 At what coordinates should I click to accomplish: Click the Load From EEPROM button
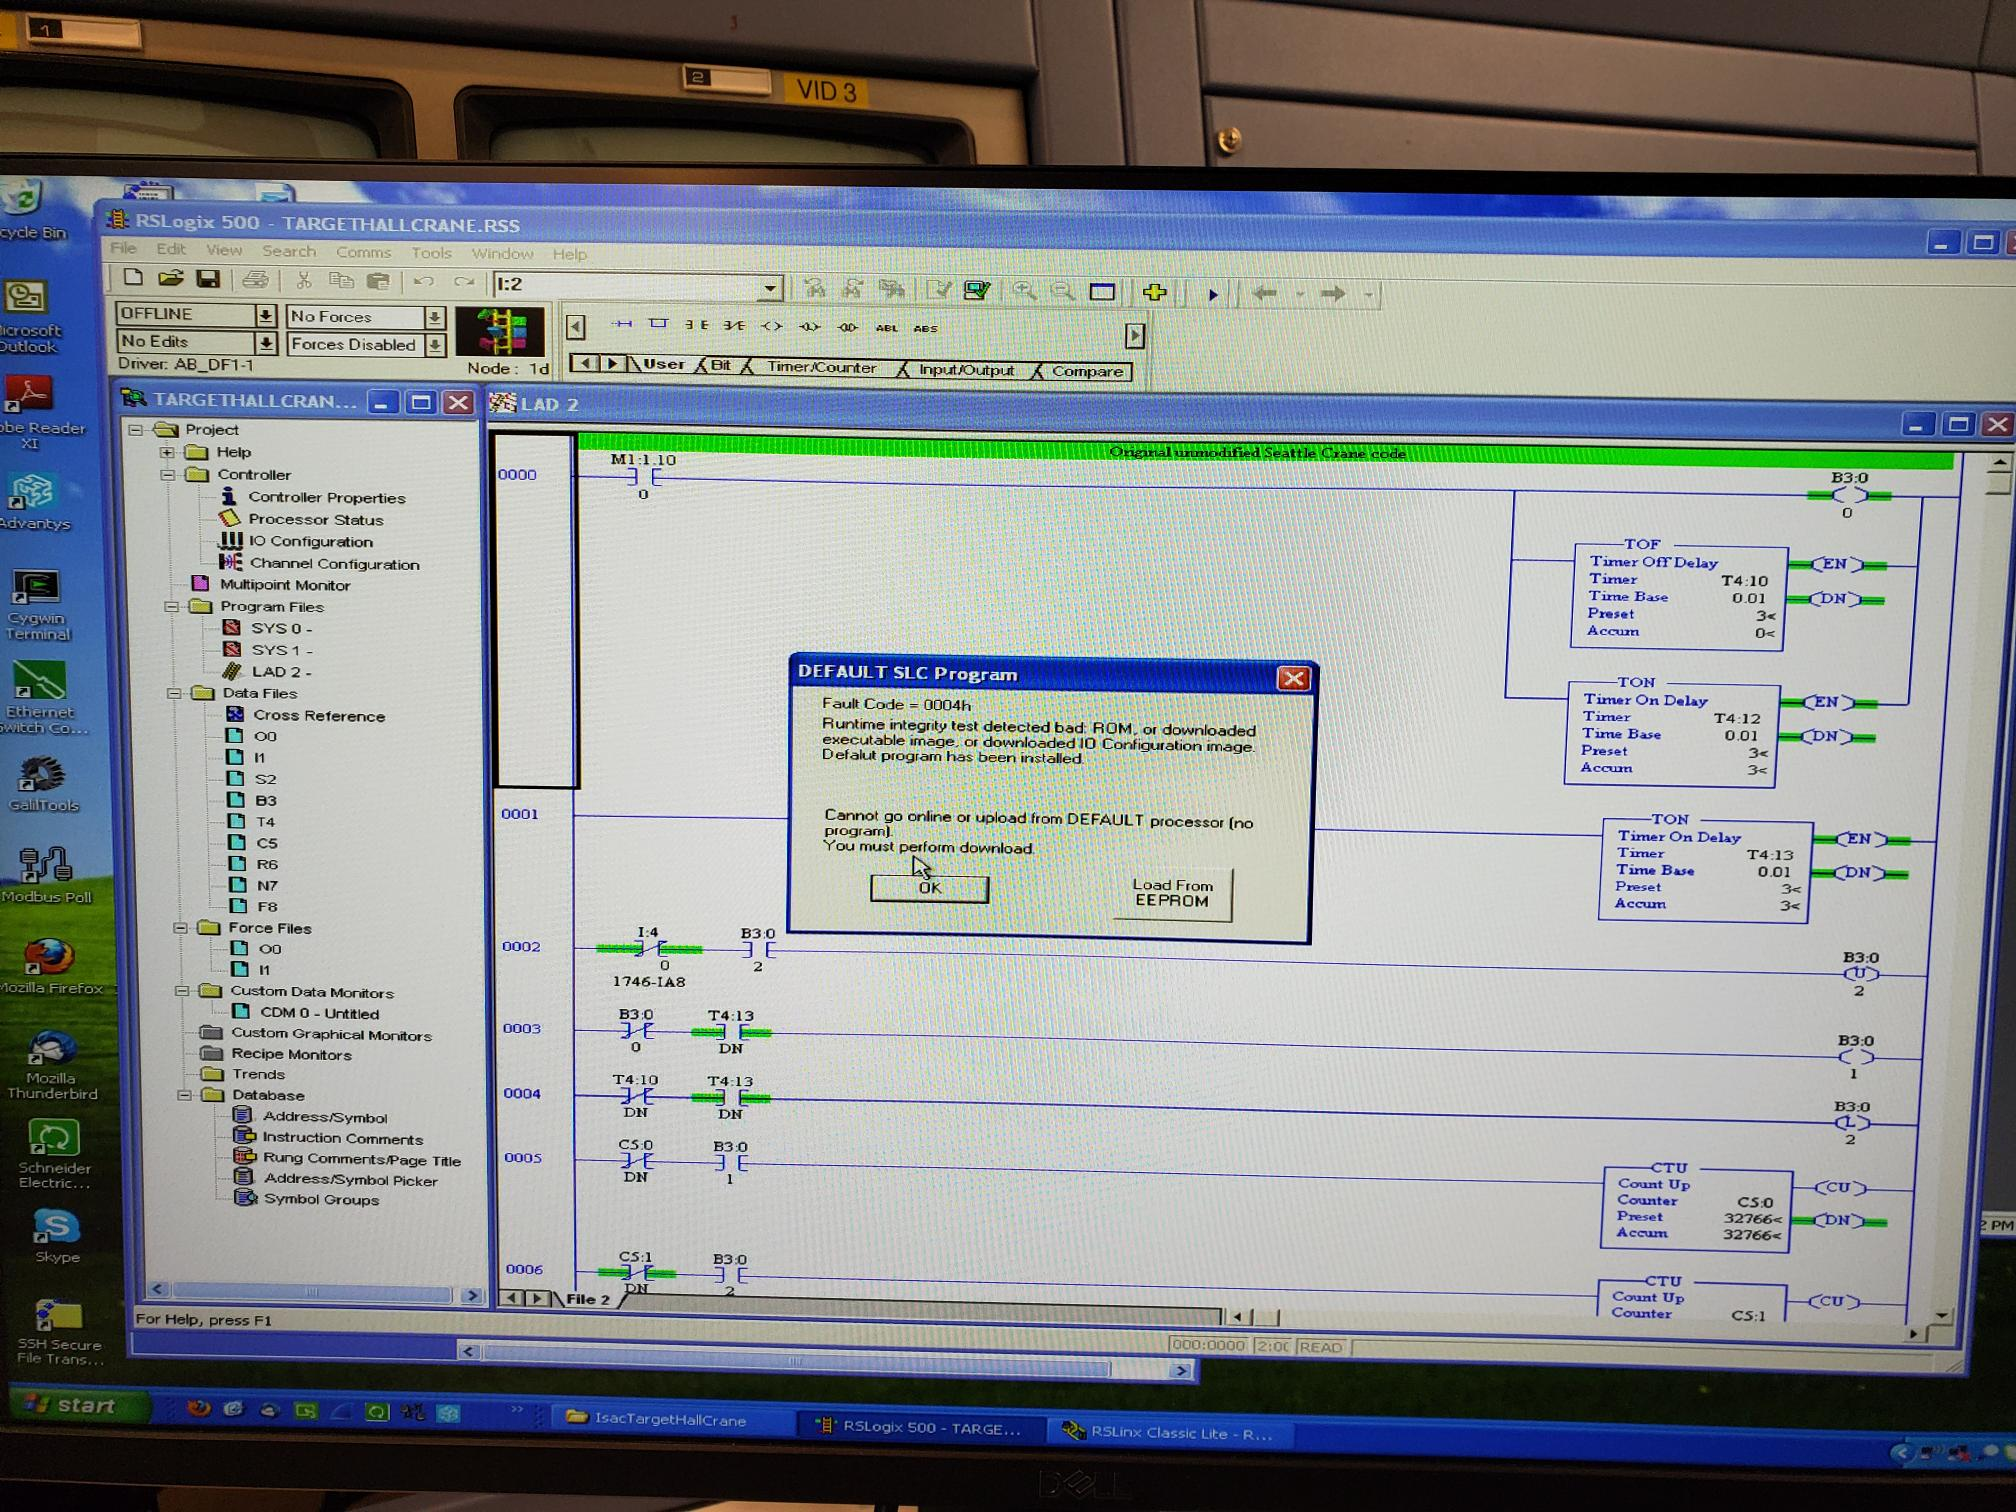[1172, 893]
